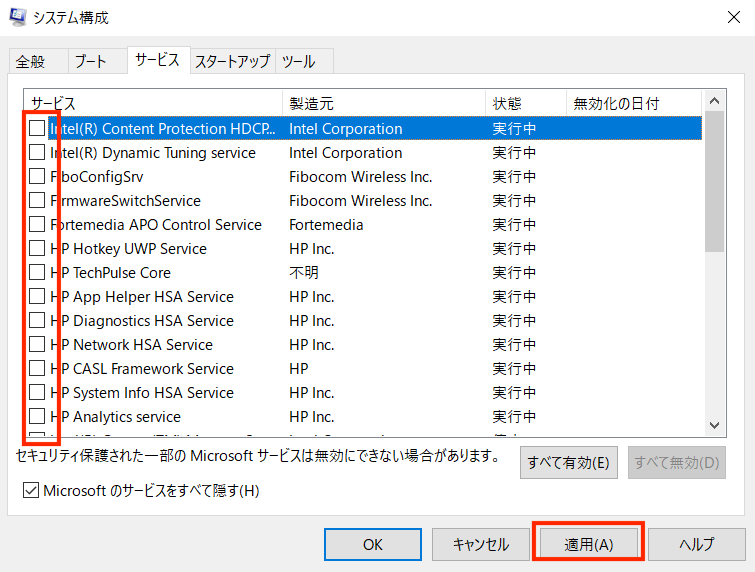
Task: Sort by 製造元 column header
Action: [384, 103]
